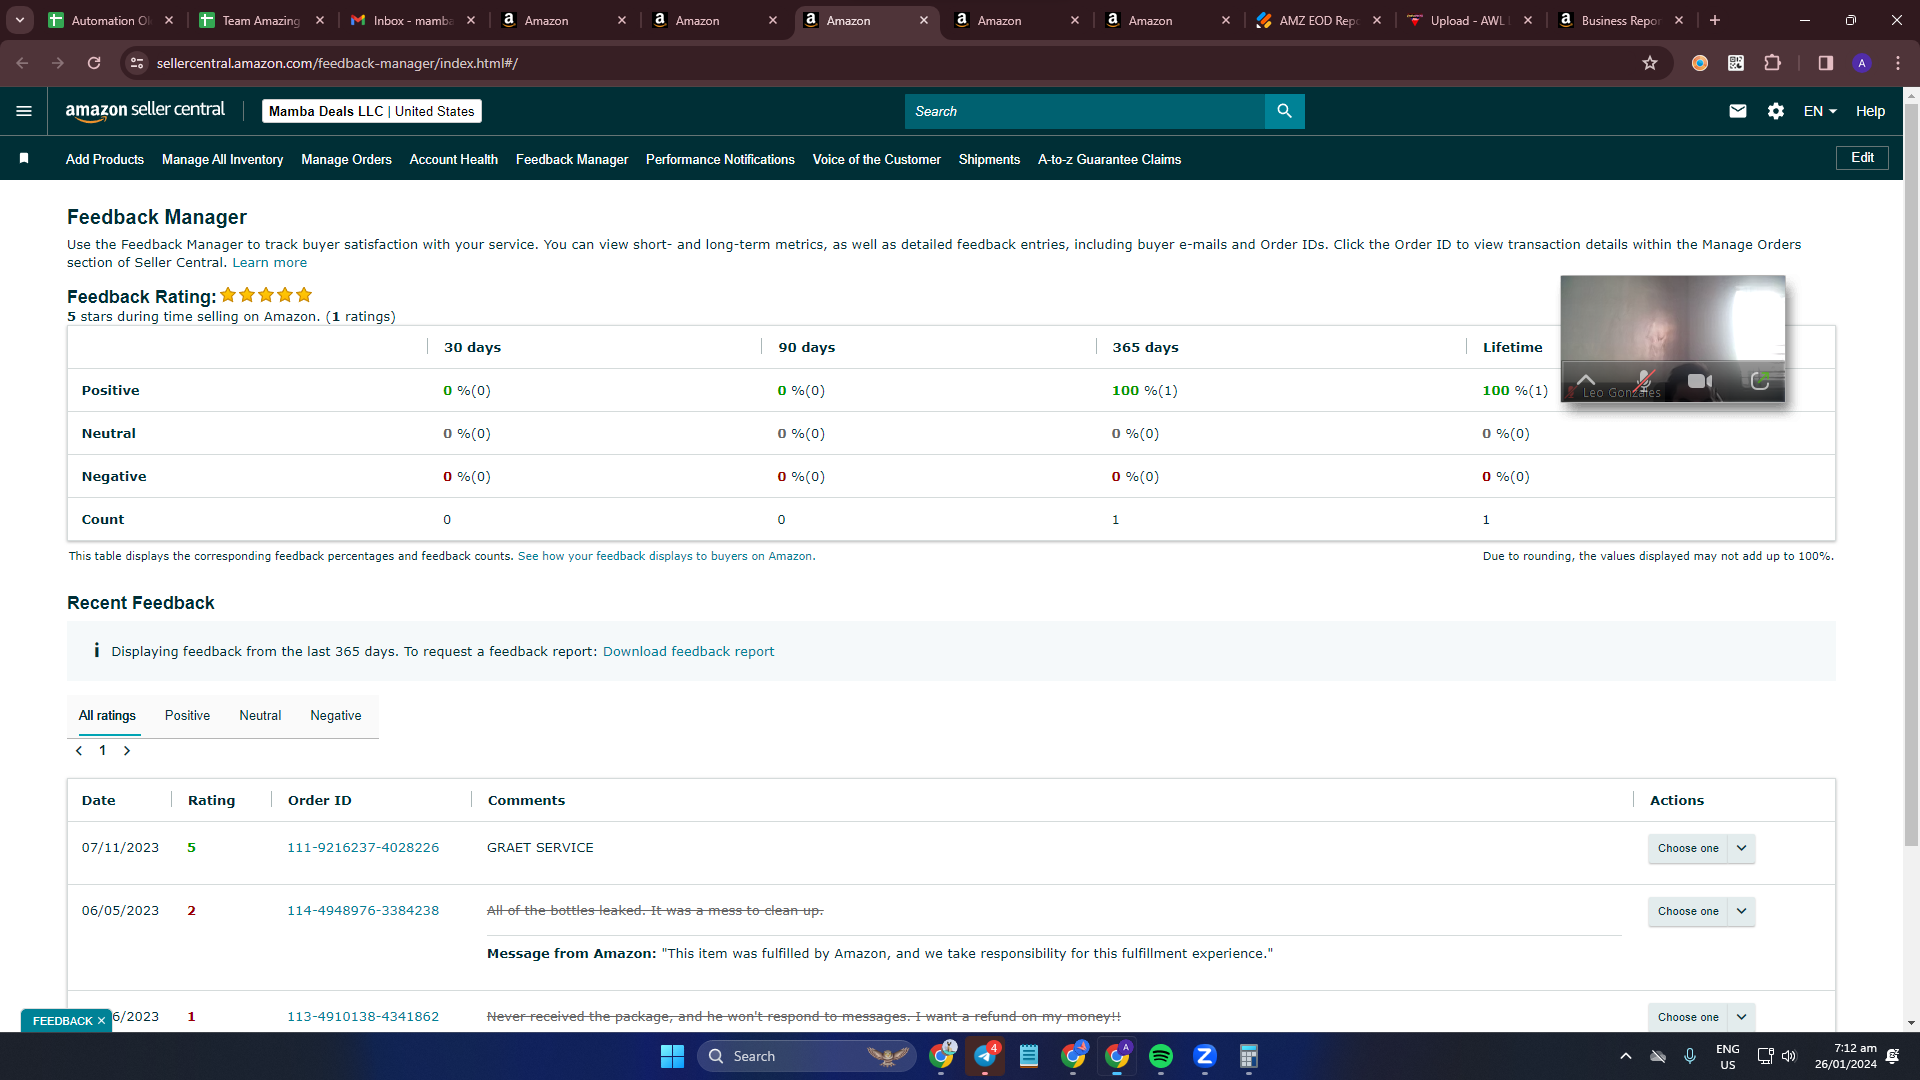Open the Help link in header
1920x1080 pixels.
click(1870, 111)
